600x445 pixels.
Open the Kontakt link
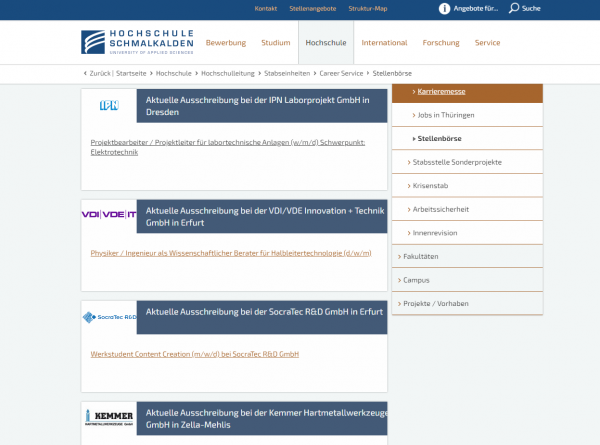[266, 8]
